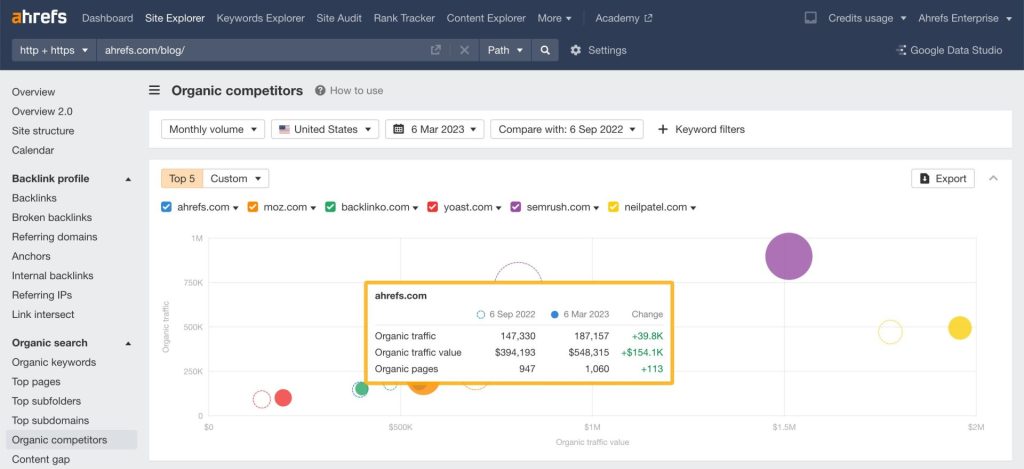Open the Monthly volume dropdown
This screenshot has width=1024, height=469.
click(x=213, y=129)
